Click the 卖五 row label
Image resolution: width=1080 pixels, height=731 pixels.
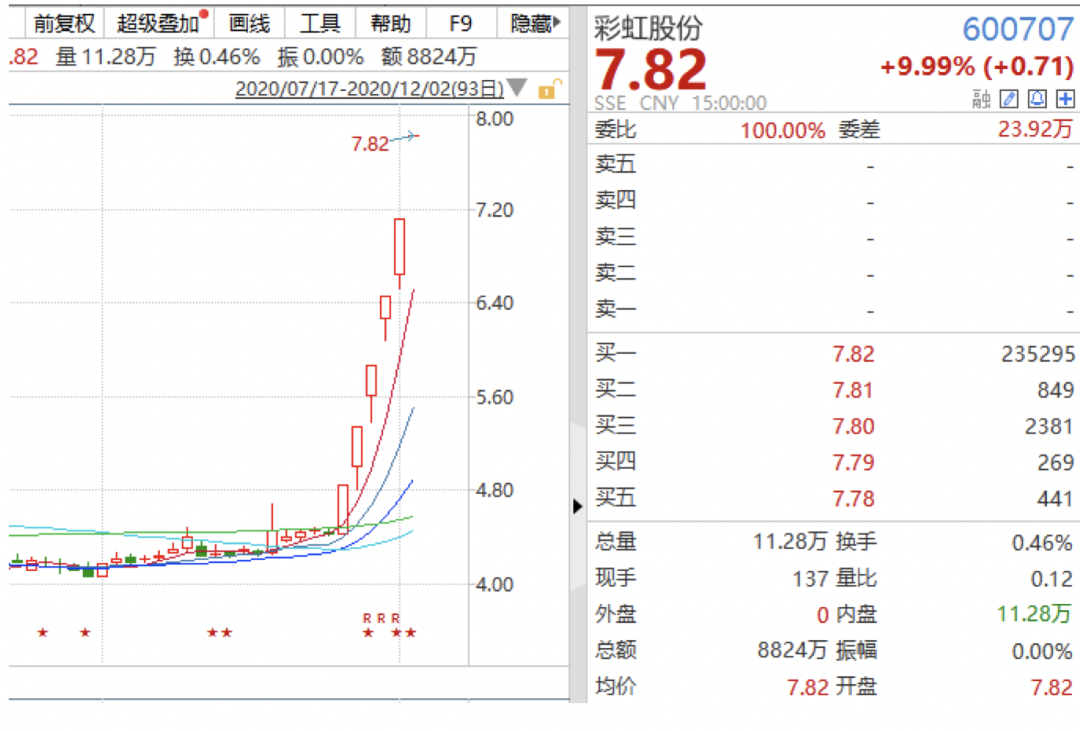point(615,164)
